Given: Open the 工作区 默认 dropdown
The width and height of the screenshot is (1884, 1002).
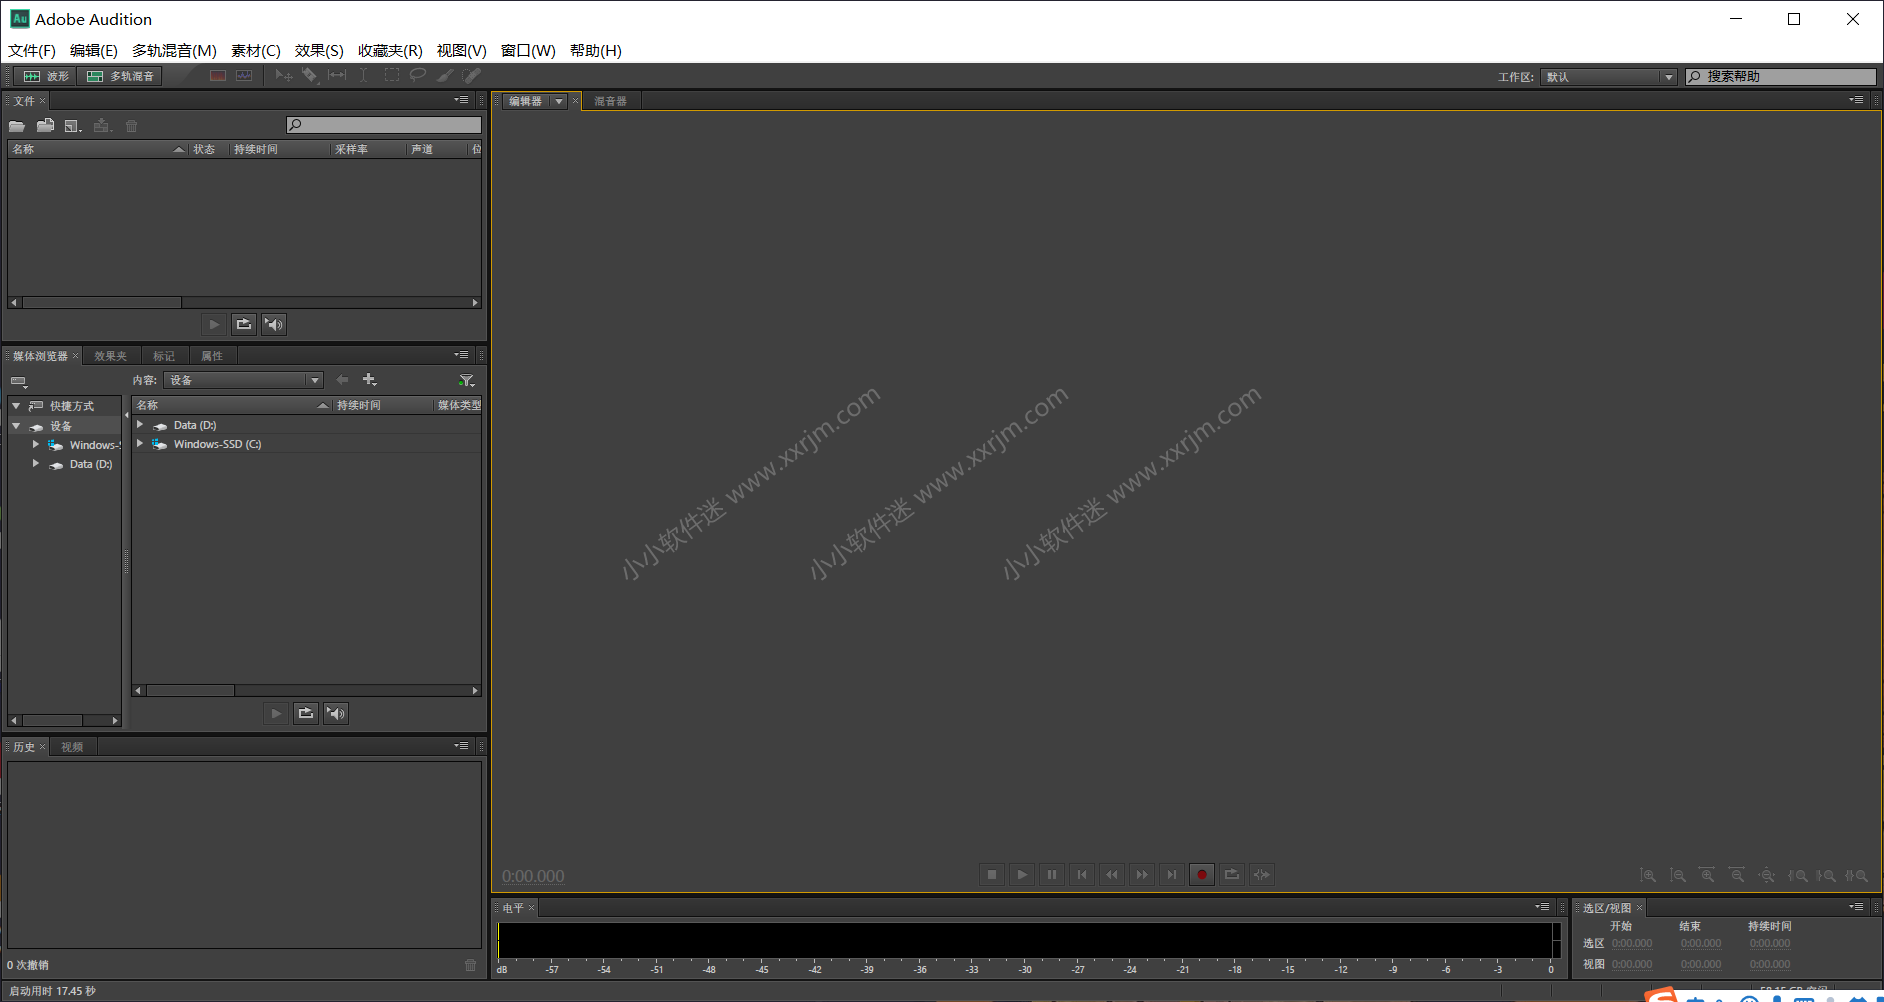Looking at the screenshot, I should pyautogui.click(x=1608, y=77).
